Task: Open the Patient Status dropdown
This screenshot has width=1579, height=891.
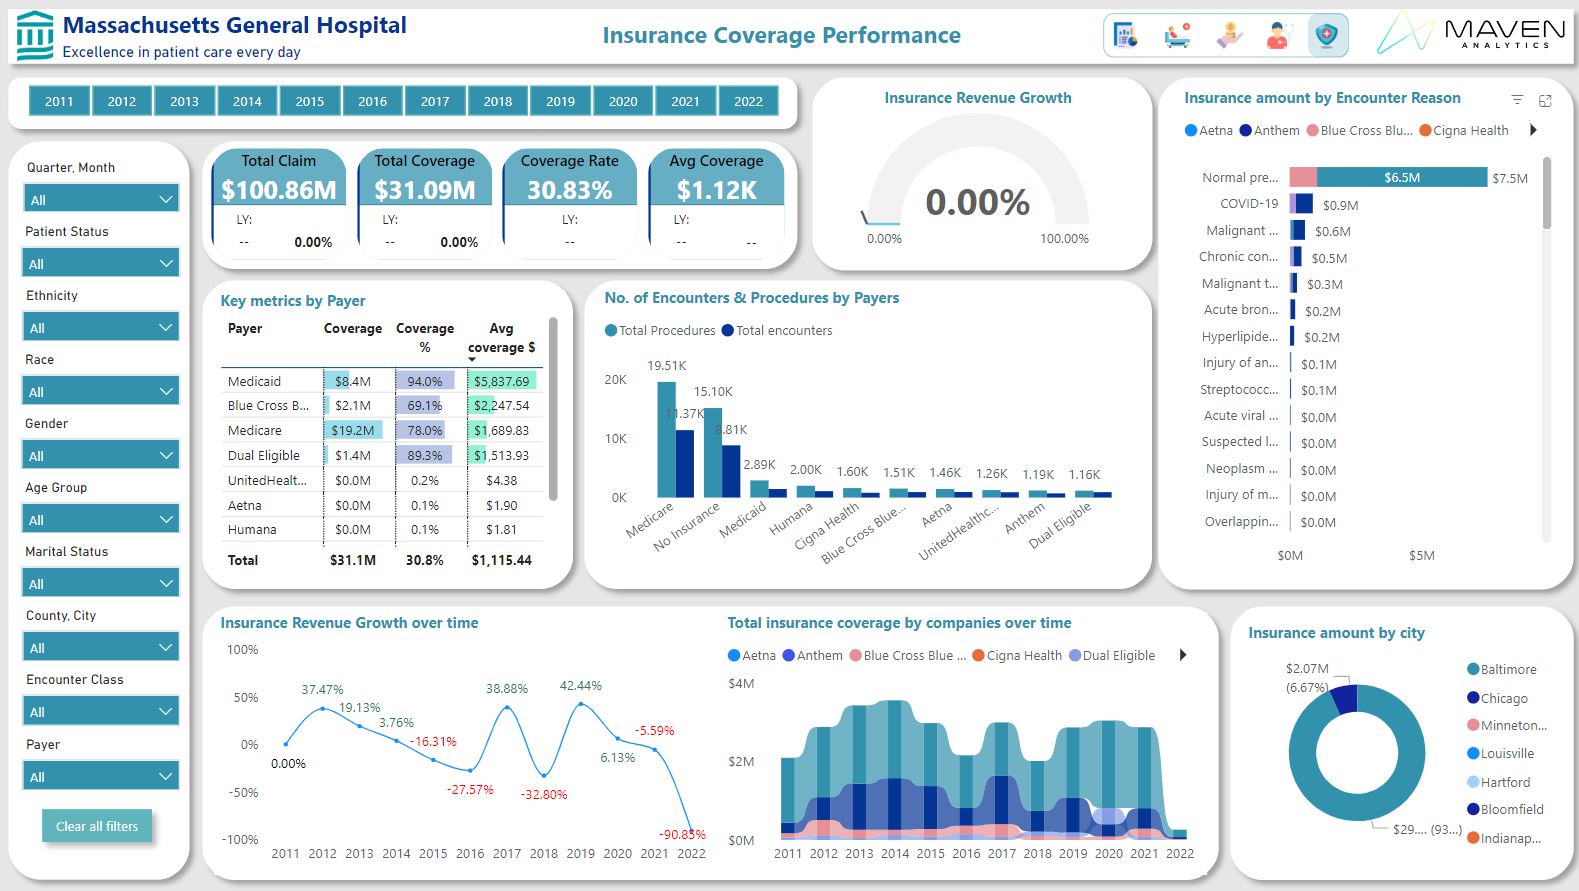Action: click(101, 263)
